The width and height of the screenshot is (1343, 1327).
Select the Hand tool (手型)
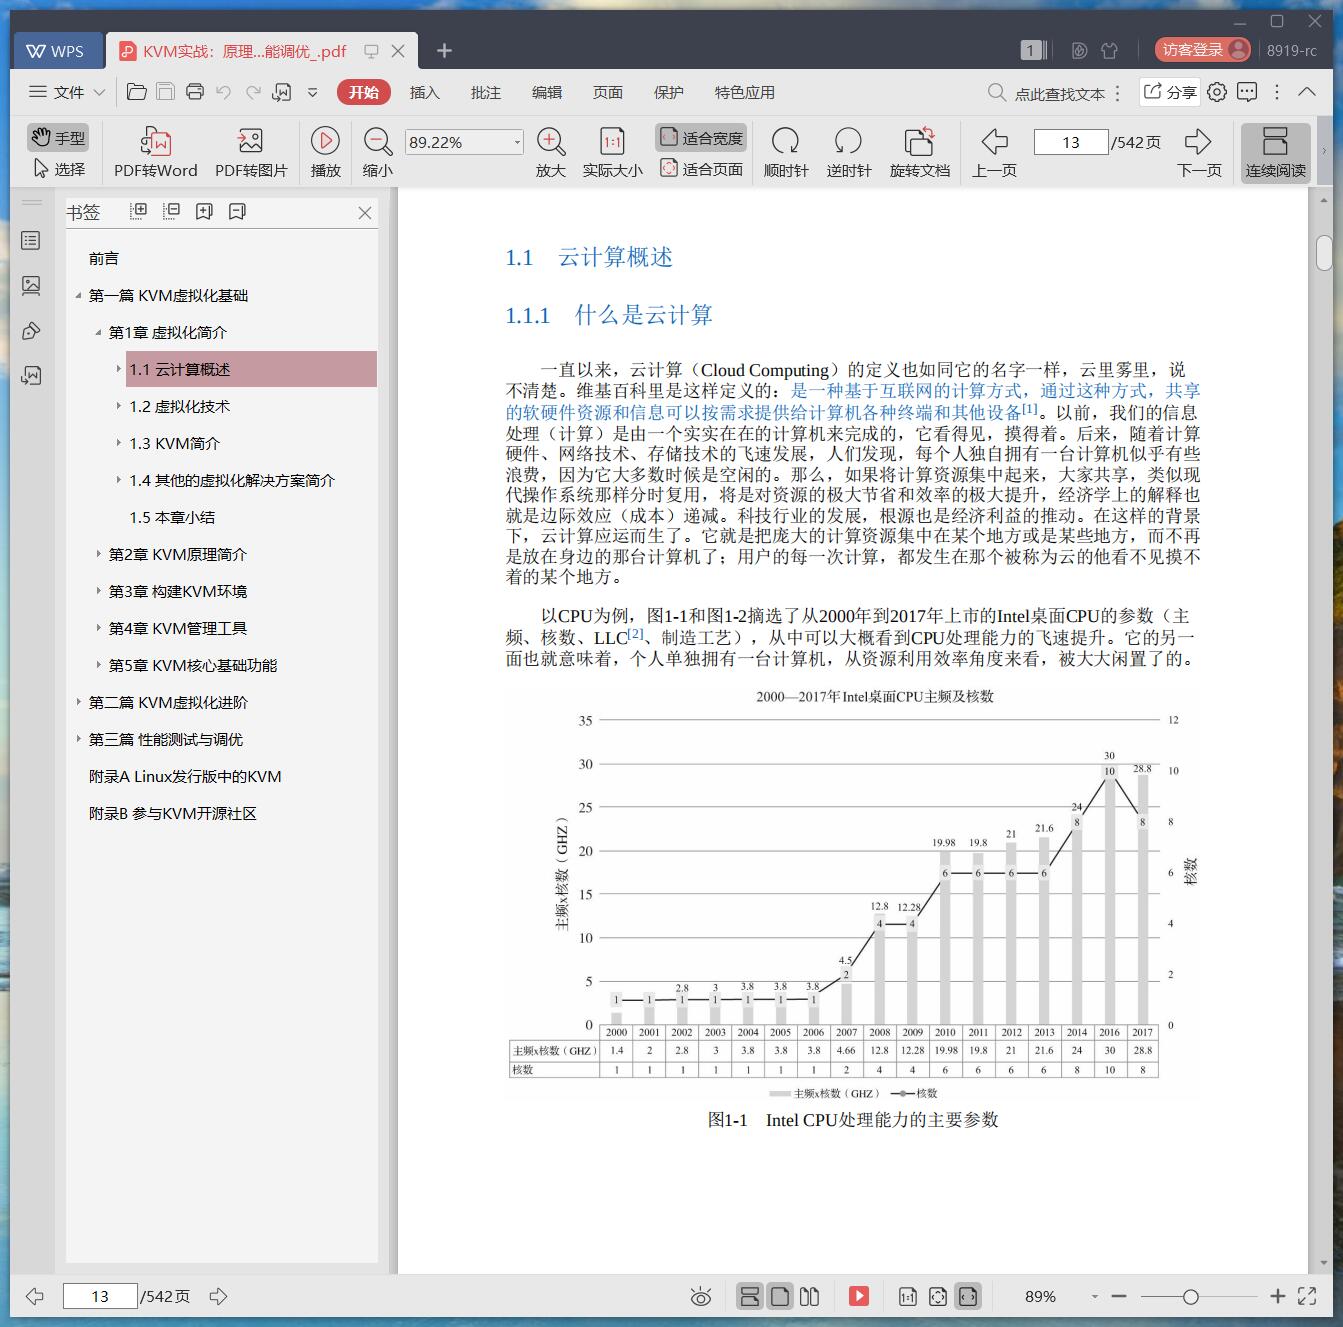[x=57, y=137]
